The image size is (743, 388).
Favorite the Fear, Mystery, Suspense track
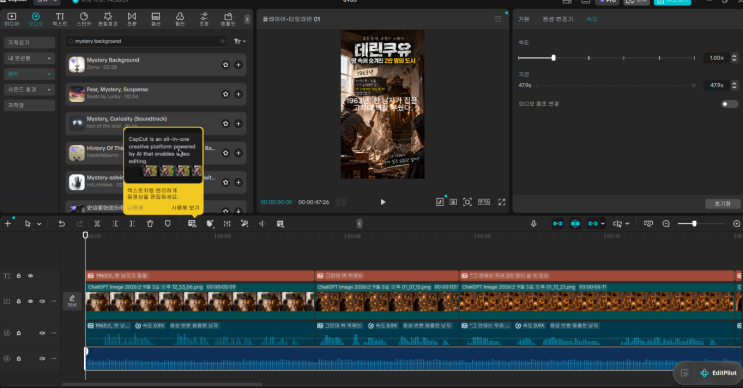tap(226, 94)
